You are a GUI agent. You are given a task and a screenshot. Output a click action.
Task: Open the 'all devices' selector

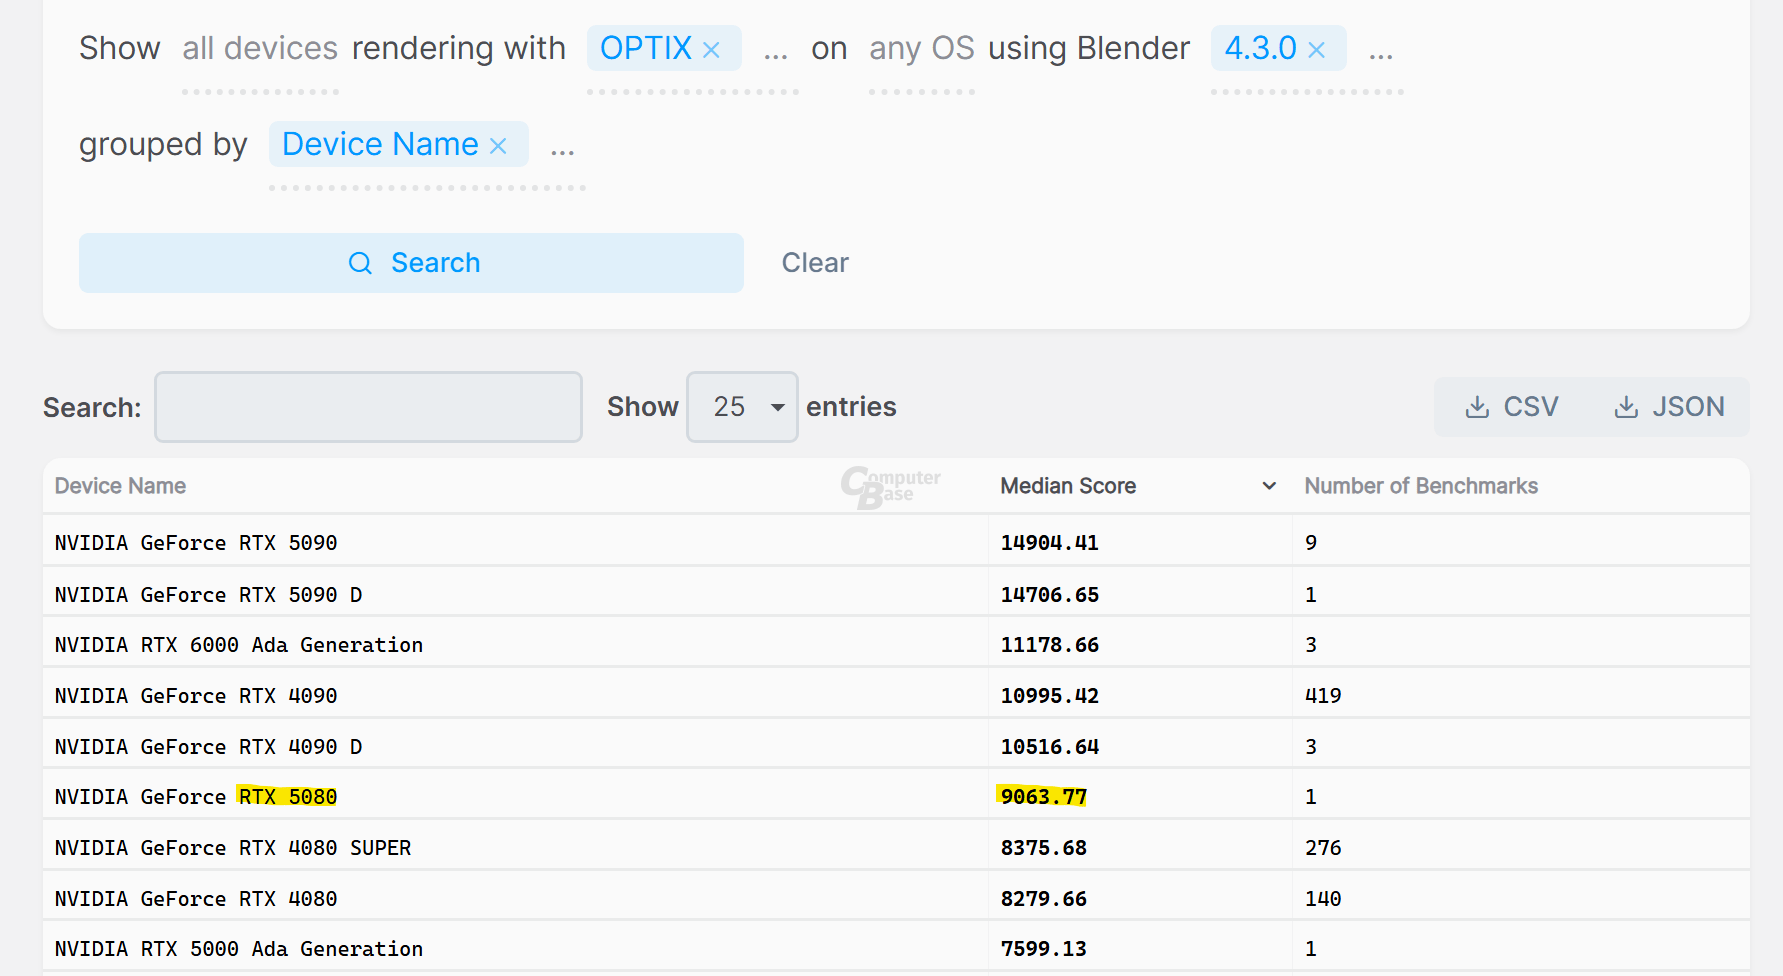tap(260, 48)
